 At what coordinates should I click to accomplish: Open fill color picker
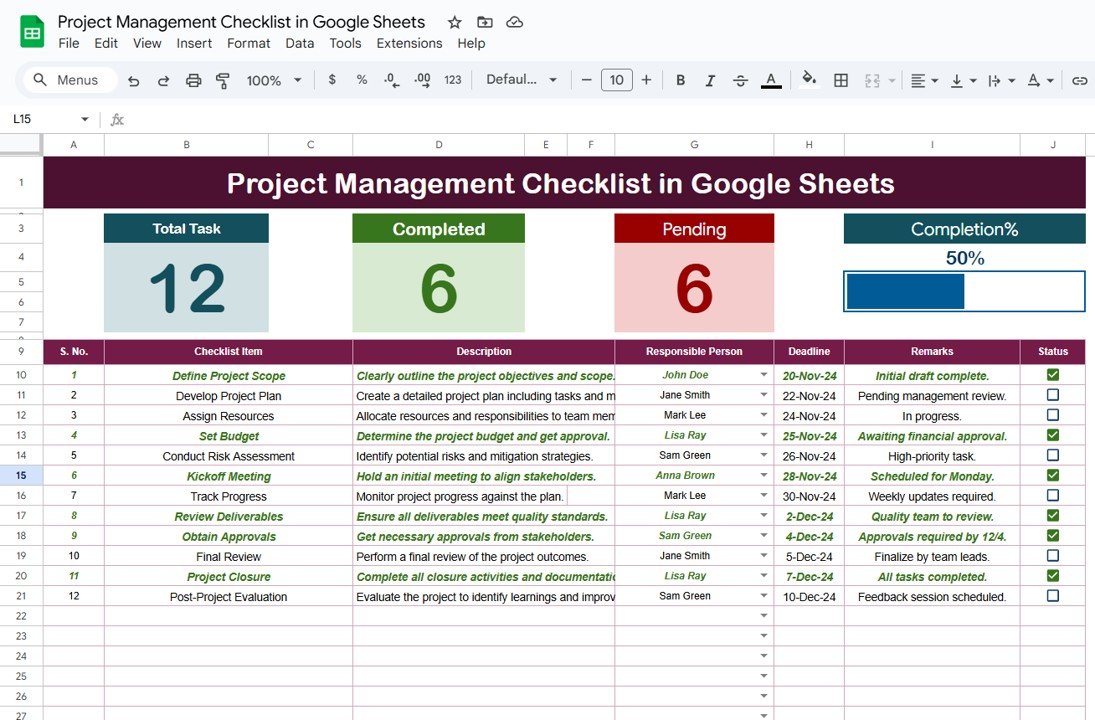[809, 79]
